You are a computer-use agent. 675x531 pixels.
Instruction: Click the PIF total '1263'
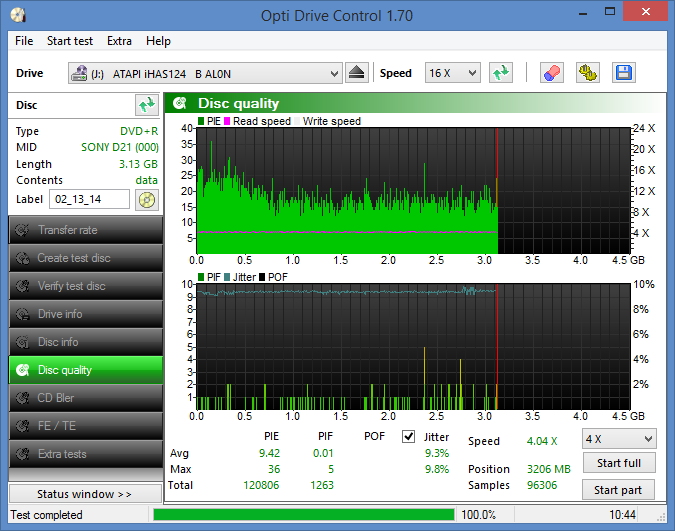322,485
